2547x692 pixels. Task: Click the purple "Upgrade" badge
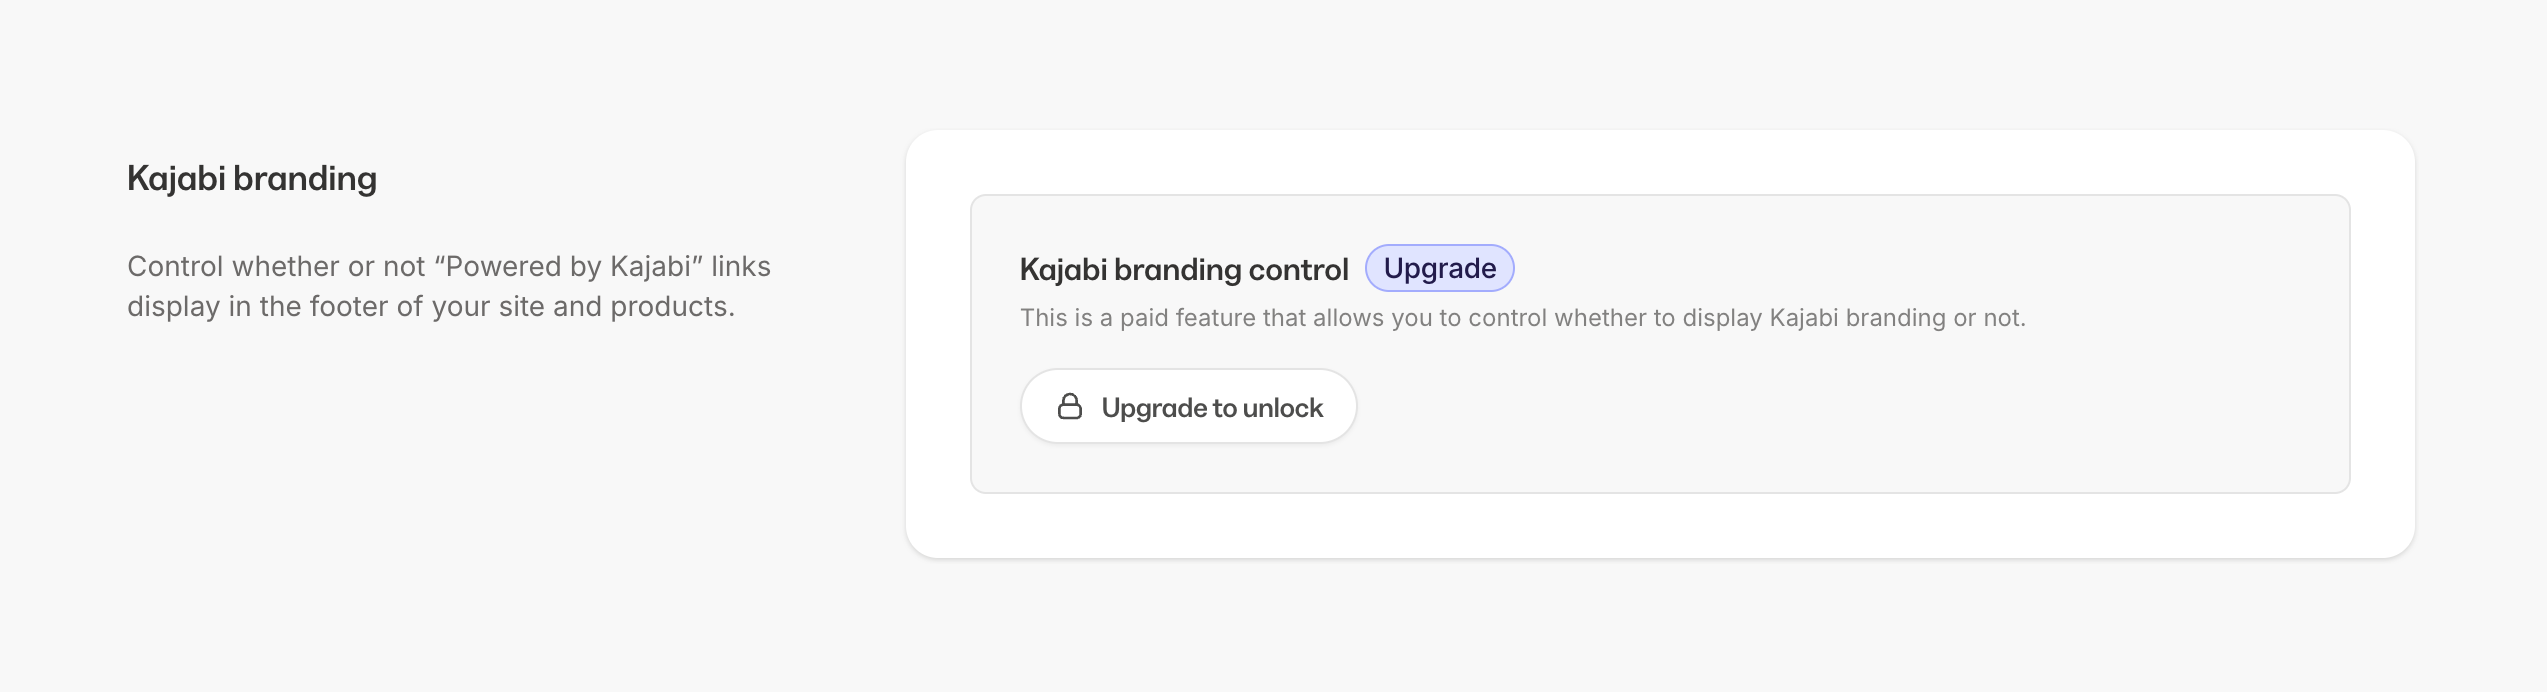click(x=1439, y=268)
